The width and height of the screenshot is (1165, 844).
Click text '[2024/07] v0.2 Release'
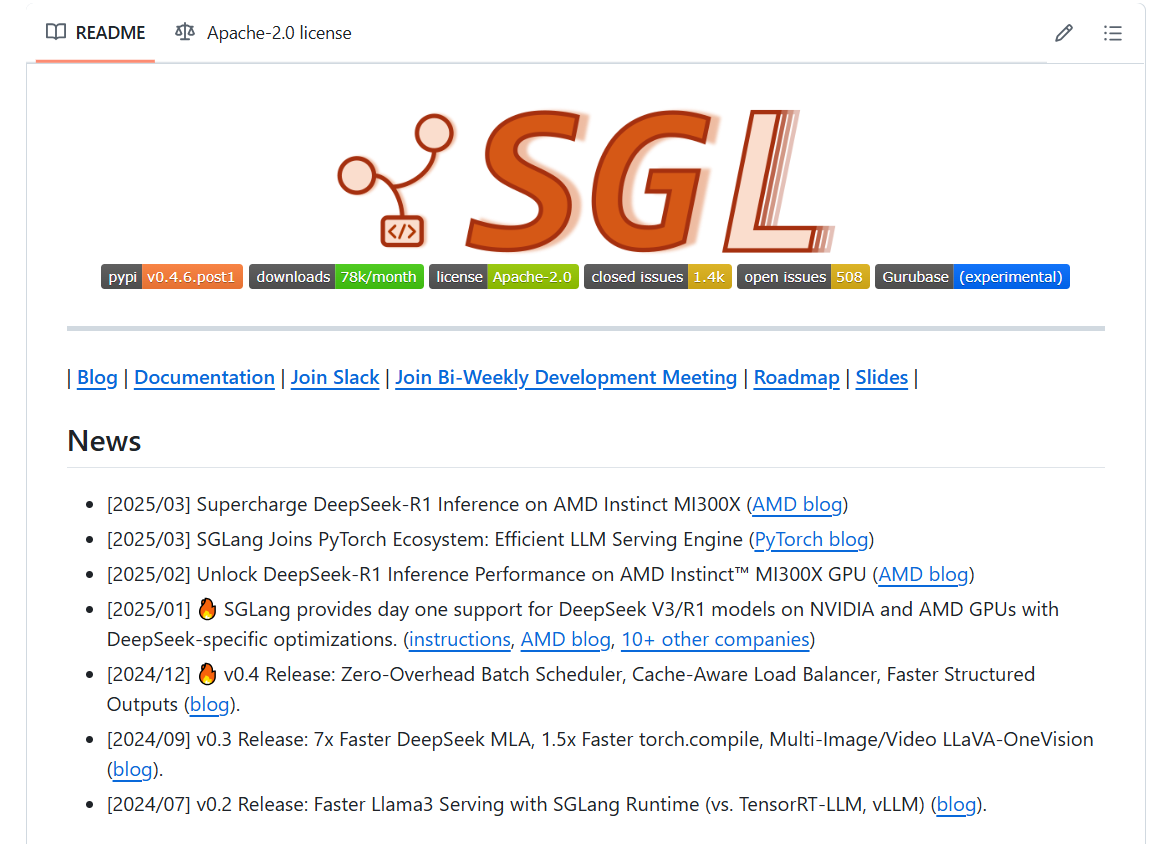tap(207, 805)
